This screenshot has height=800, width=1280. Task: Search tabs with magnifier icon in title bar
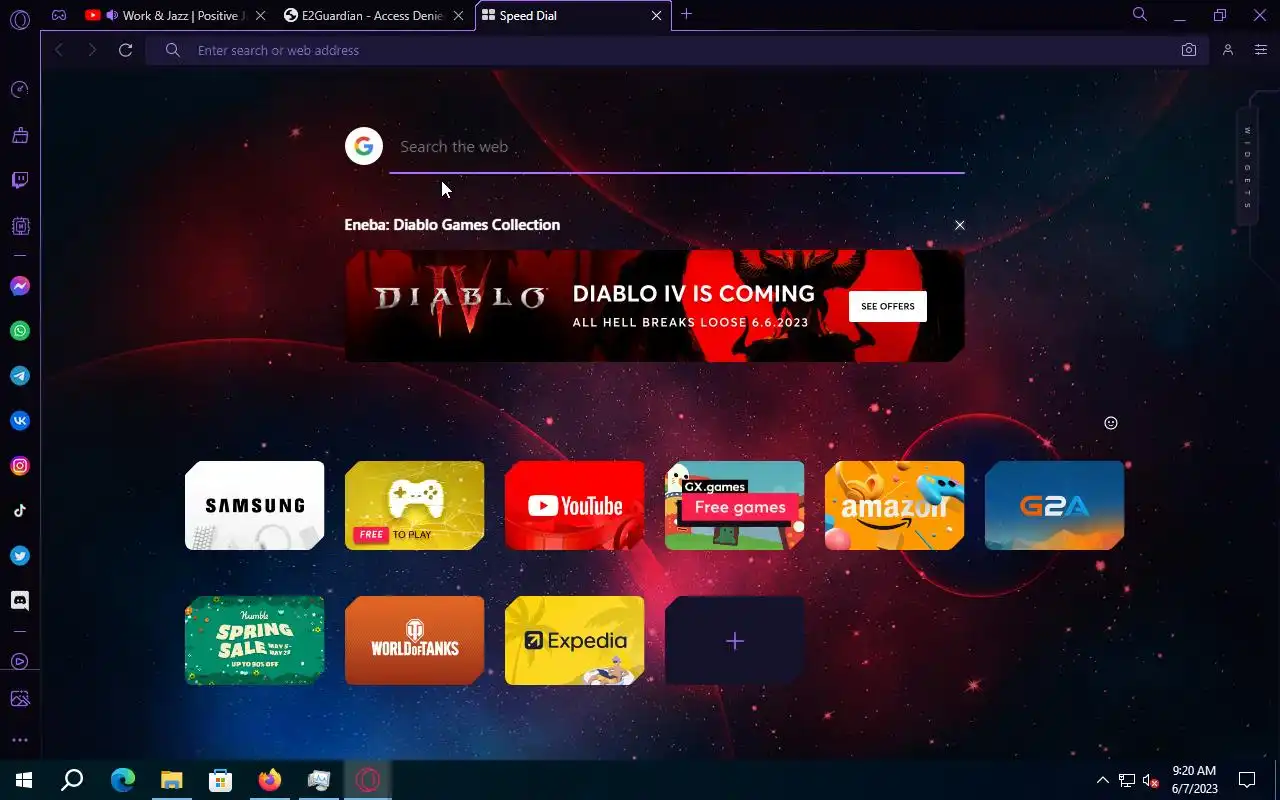coord(1140,15)
